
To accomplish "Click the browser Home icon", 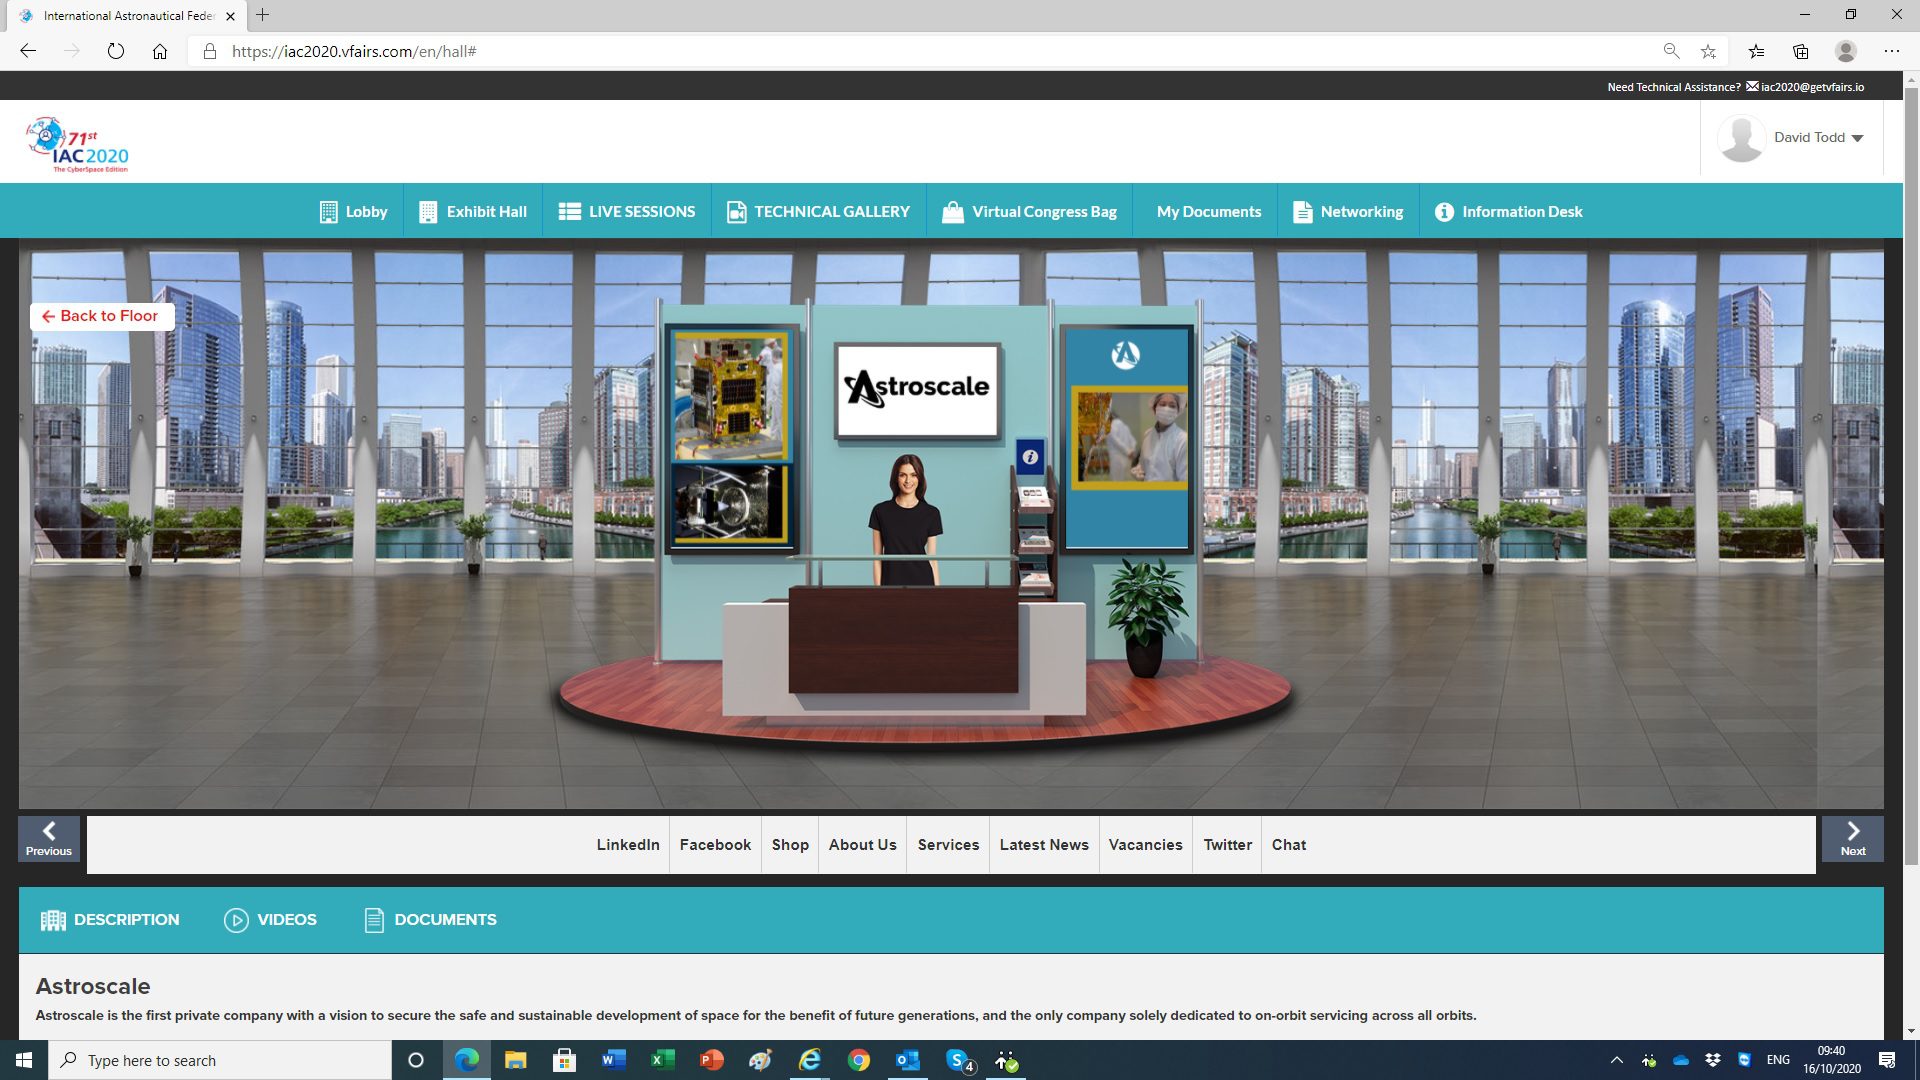I will (x=160, y=51).
